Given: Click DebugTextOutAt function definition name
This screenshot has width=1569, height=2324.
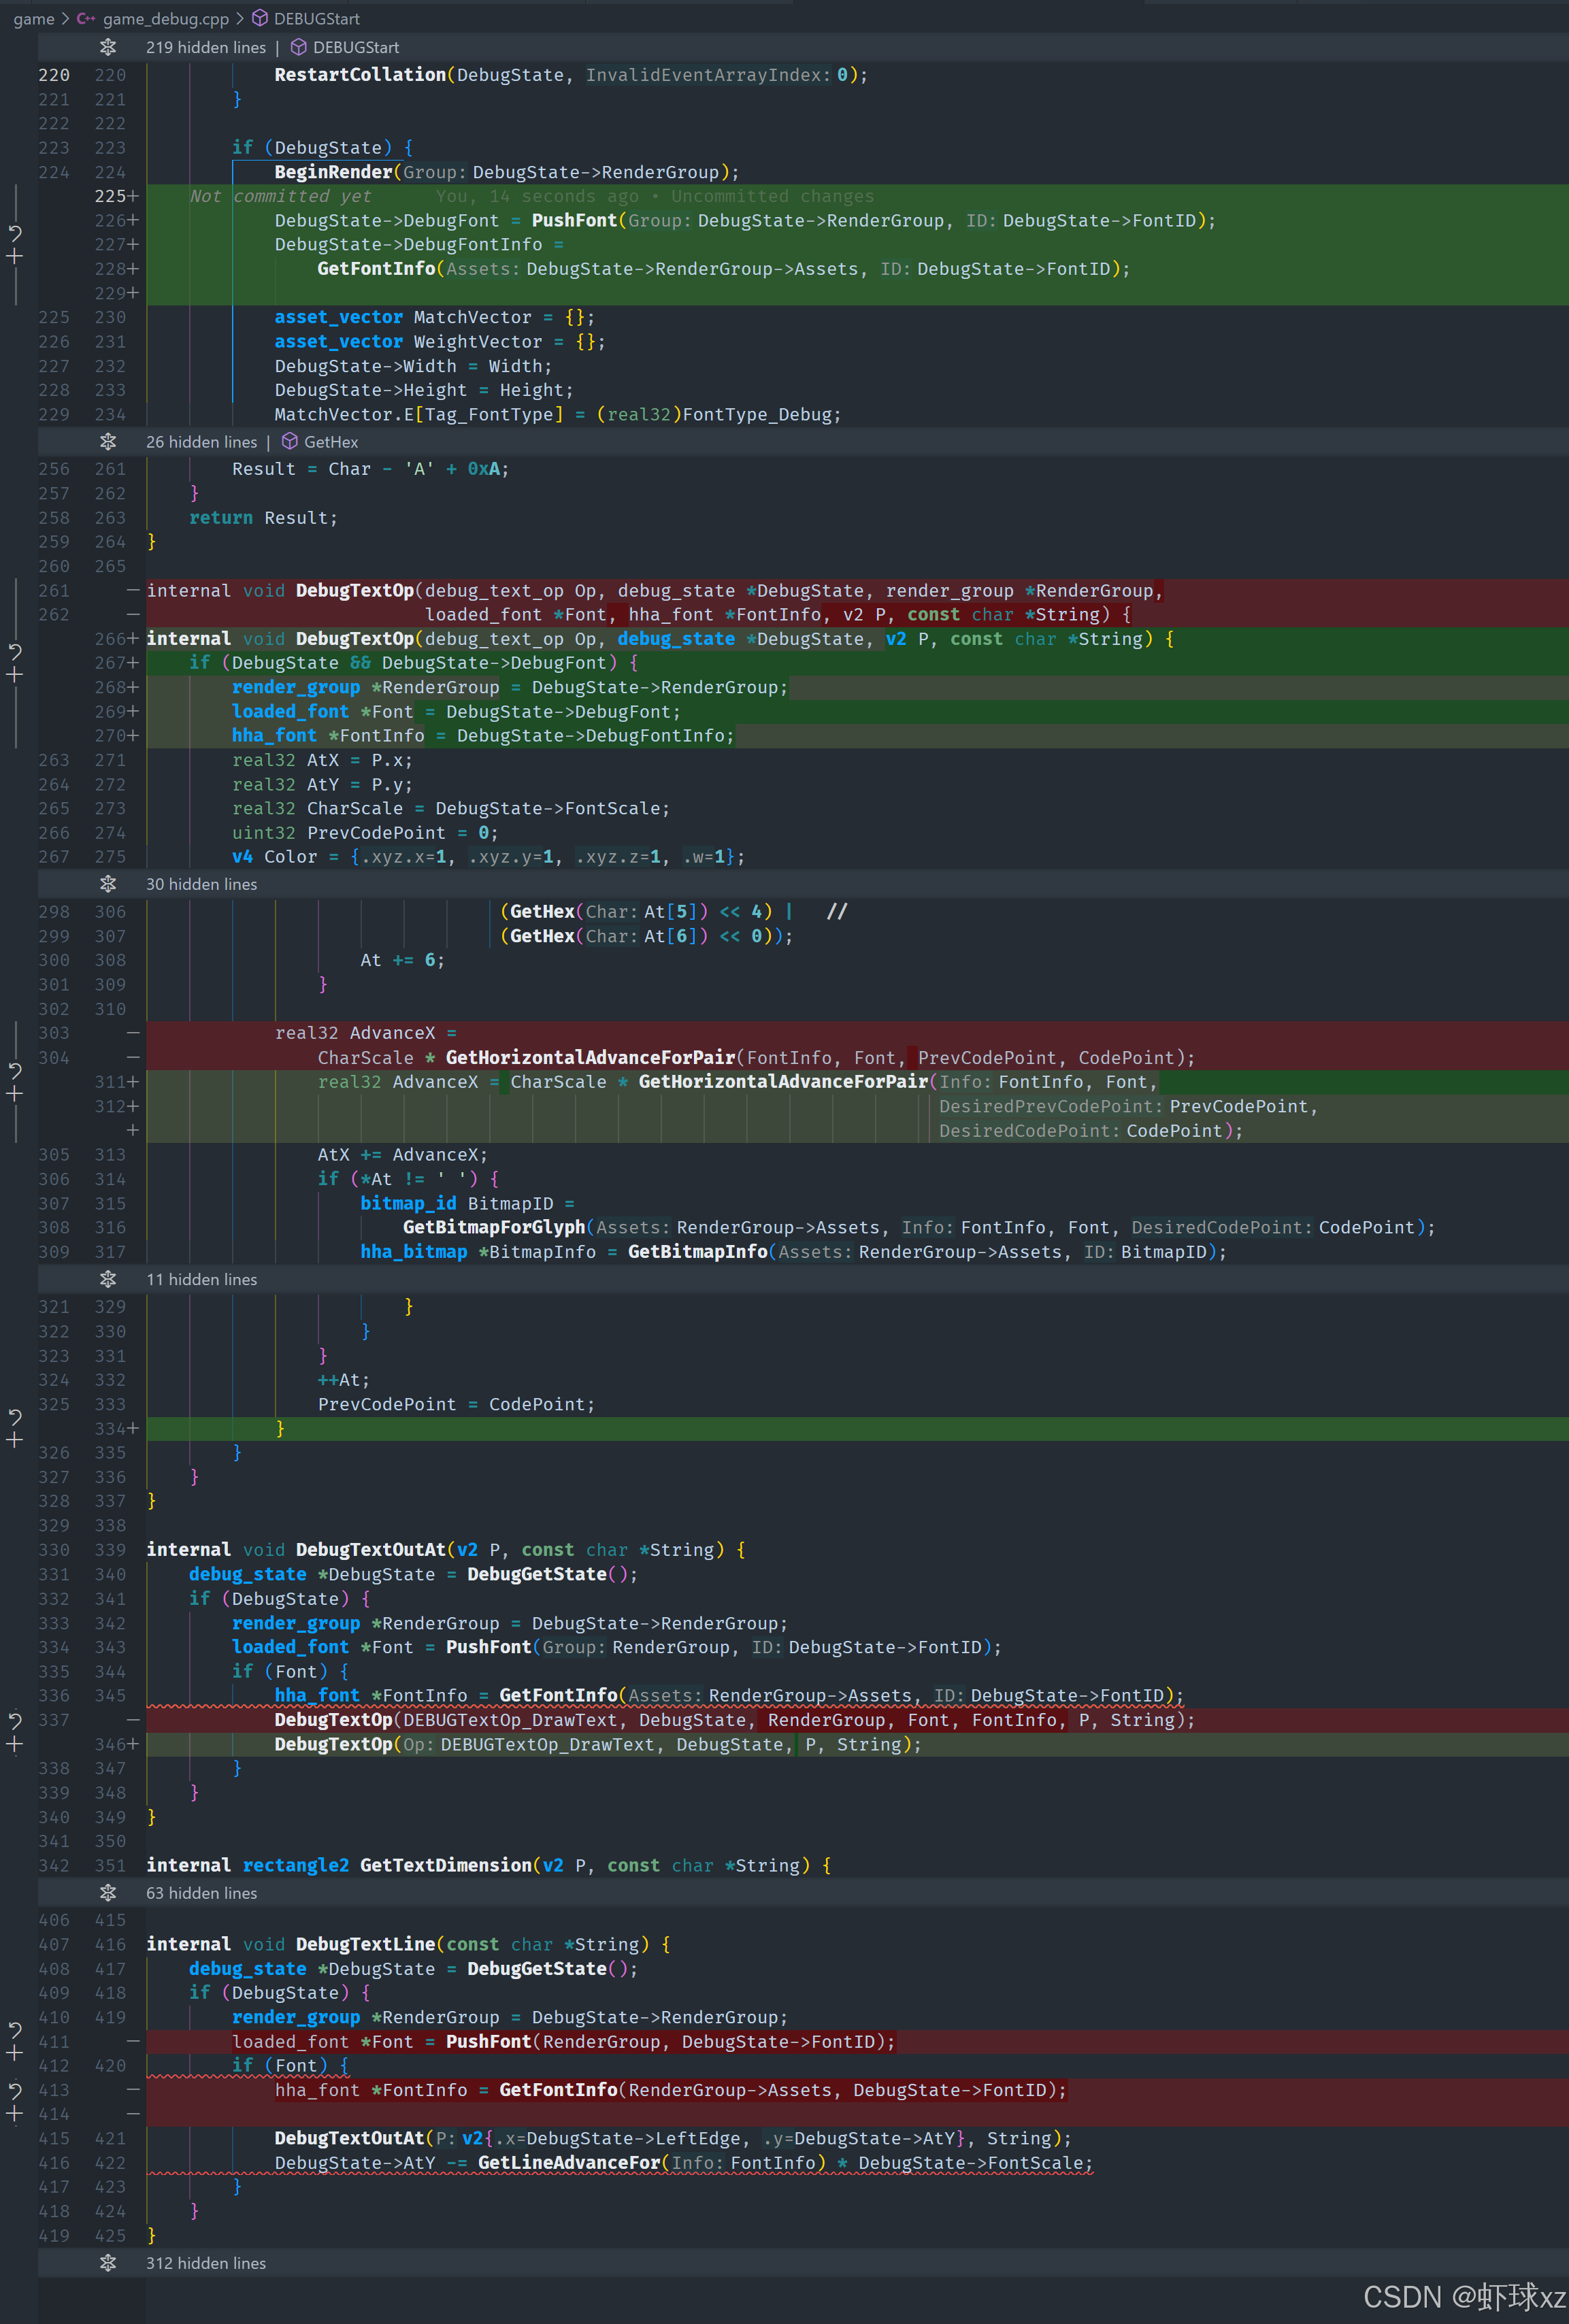Looking at the screenshot, I should pyautogui.click(x=371, y=1550).
